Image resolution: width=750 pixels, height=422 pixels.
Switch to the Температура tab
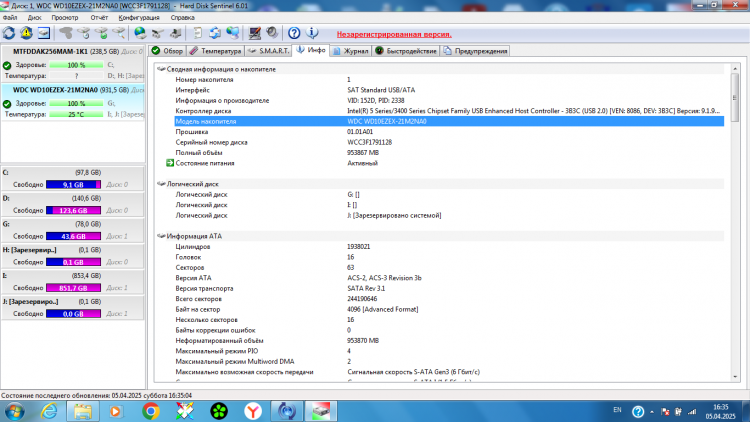[x=215, y=51]
